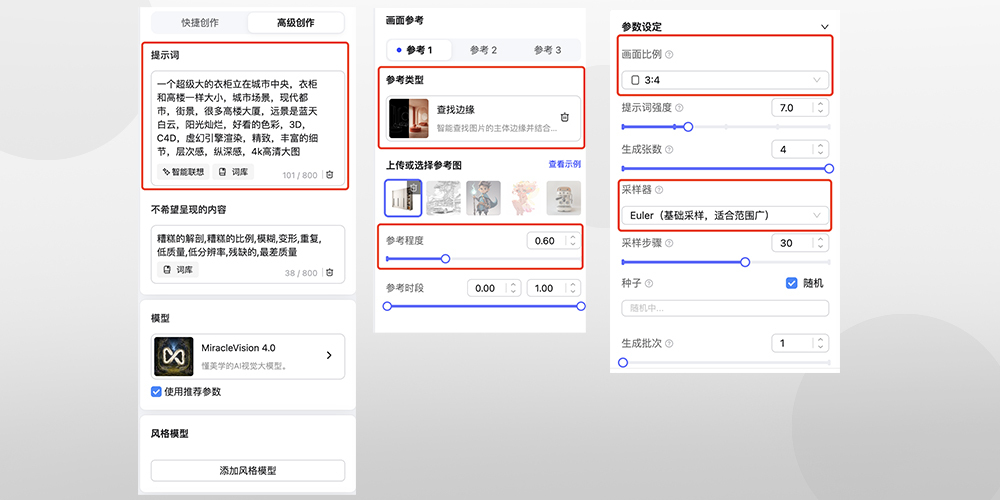Click the help icon beside 画面比例

pyautogui.click(x=669, y=55)
